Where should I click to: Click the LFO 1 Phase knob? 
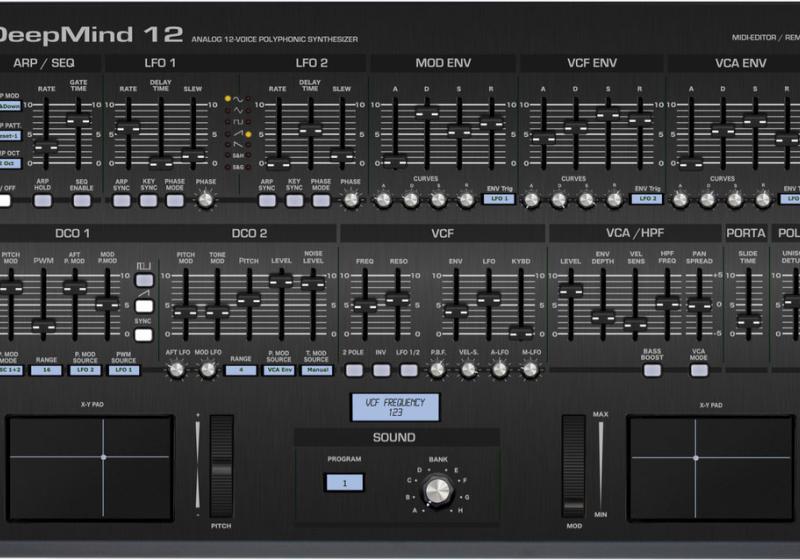click(x=206, y=199)
